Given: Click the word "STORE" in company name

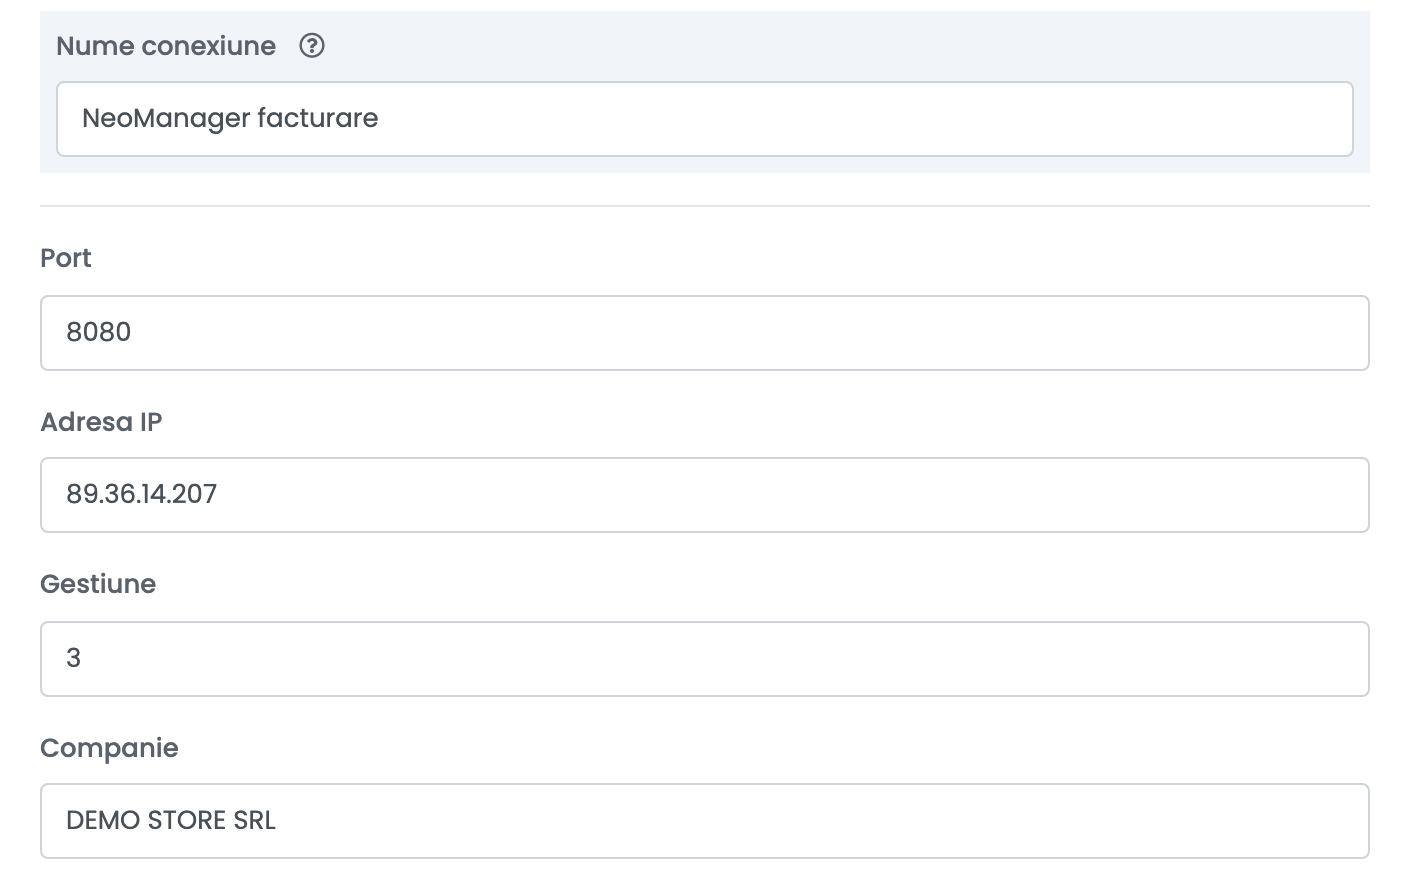Looking at the screenshot, I should 187,820.
